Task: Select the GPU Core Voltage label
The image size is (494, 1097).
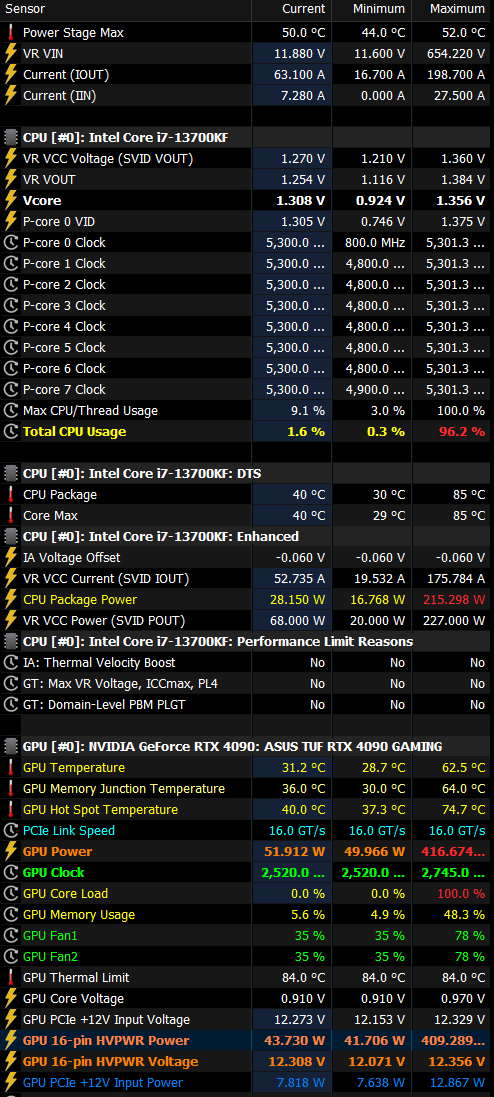Action: [73, 998]
